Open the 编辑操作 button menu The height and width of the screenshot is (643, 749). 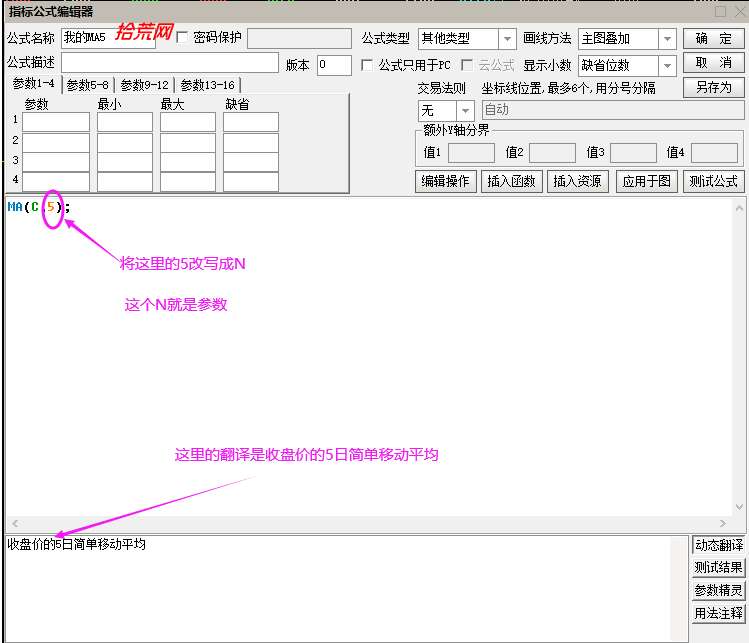(x=445, y=181)
